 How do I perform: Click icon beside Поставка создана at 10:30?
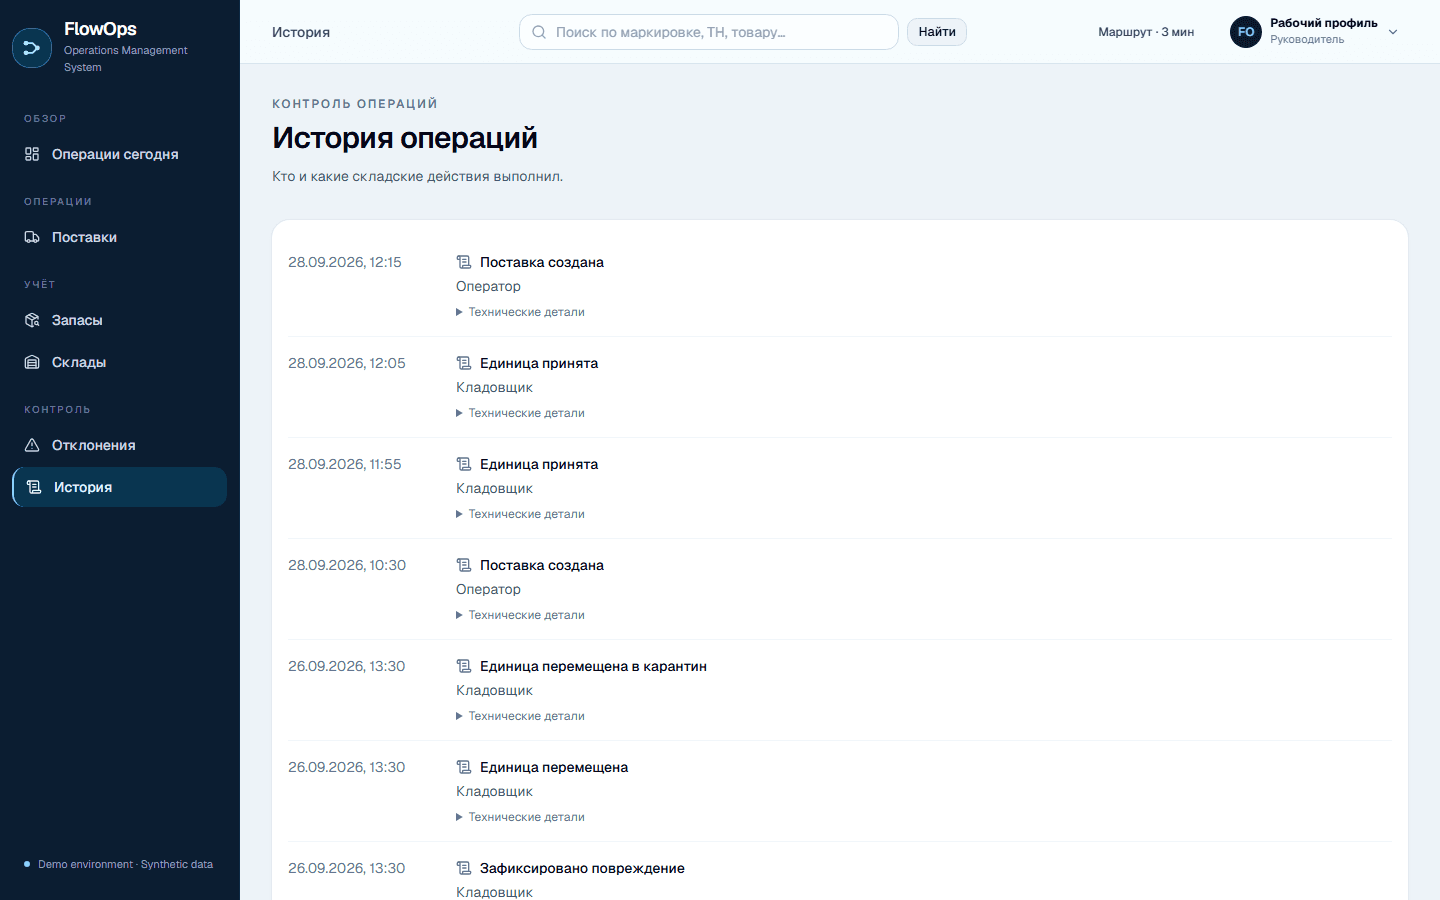(x=464, y=565)
